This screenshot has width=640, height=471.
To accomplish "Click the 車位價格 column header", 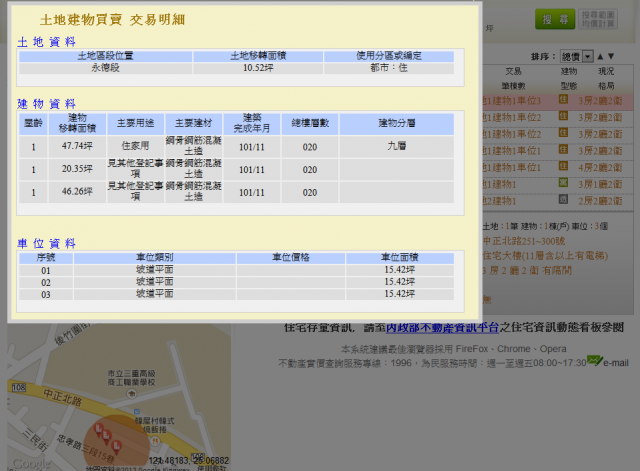I will click(x=291, y=258).
